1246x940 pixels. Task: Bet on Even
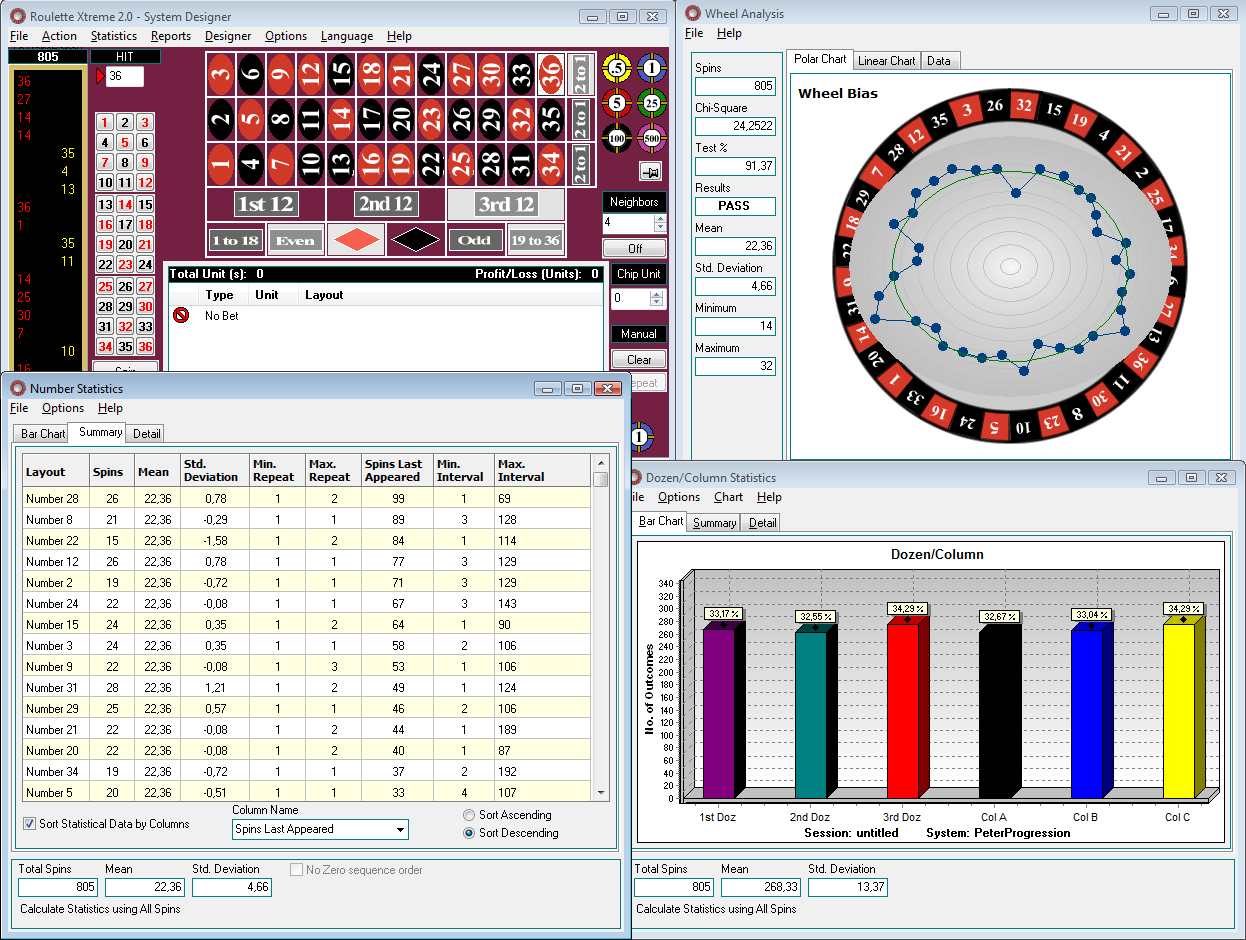click(295, 240)
